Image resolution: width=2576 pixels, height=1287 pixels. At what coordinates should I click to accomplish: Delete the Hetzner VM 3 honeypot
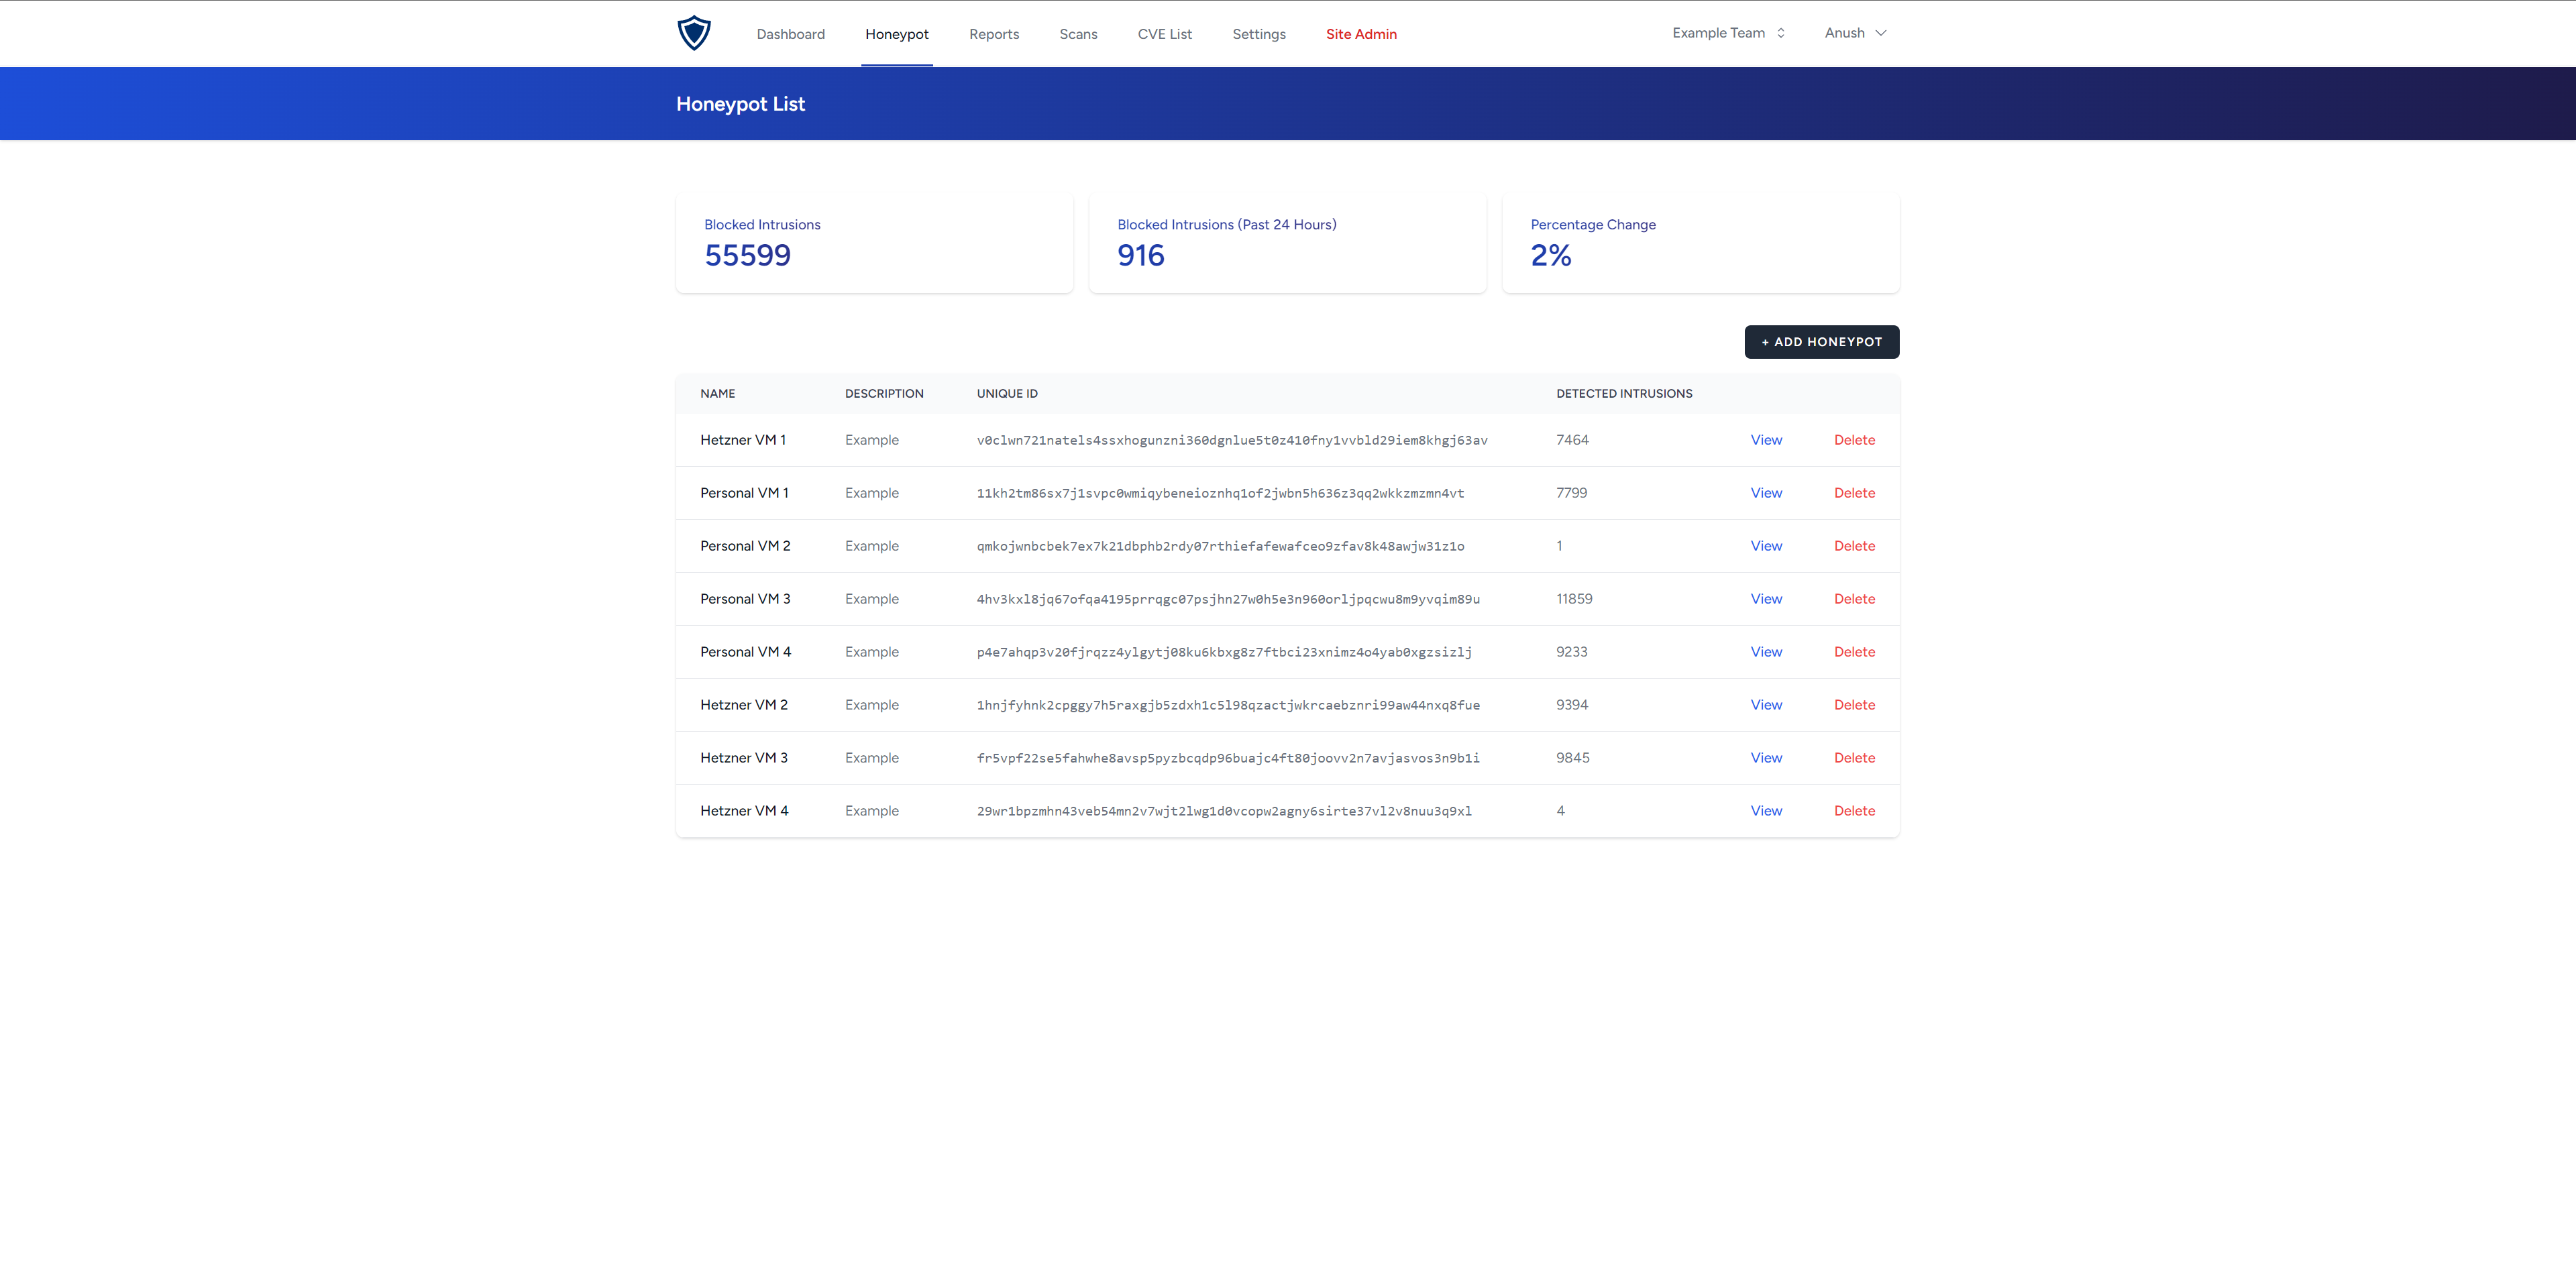click(1854, 758)
